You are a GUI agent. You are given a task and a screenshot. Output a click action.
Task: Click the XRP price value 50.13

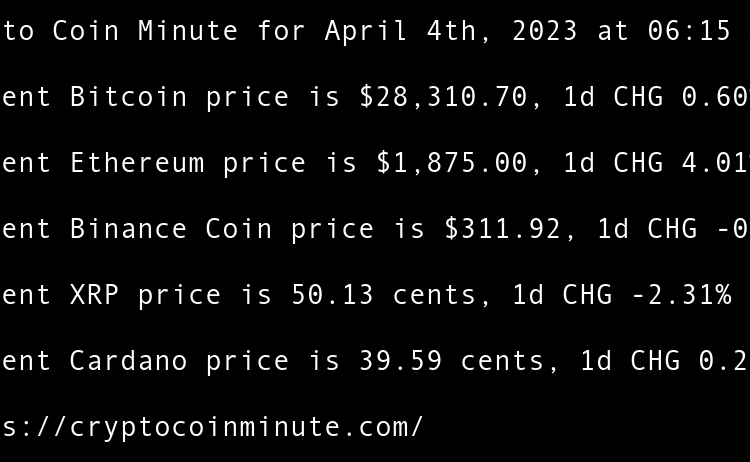tap(332, 295)
